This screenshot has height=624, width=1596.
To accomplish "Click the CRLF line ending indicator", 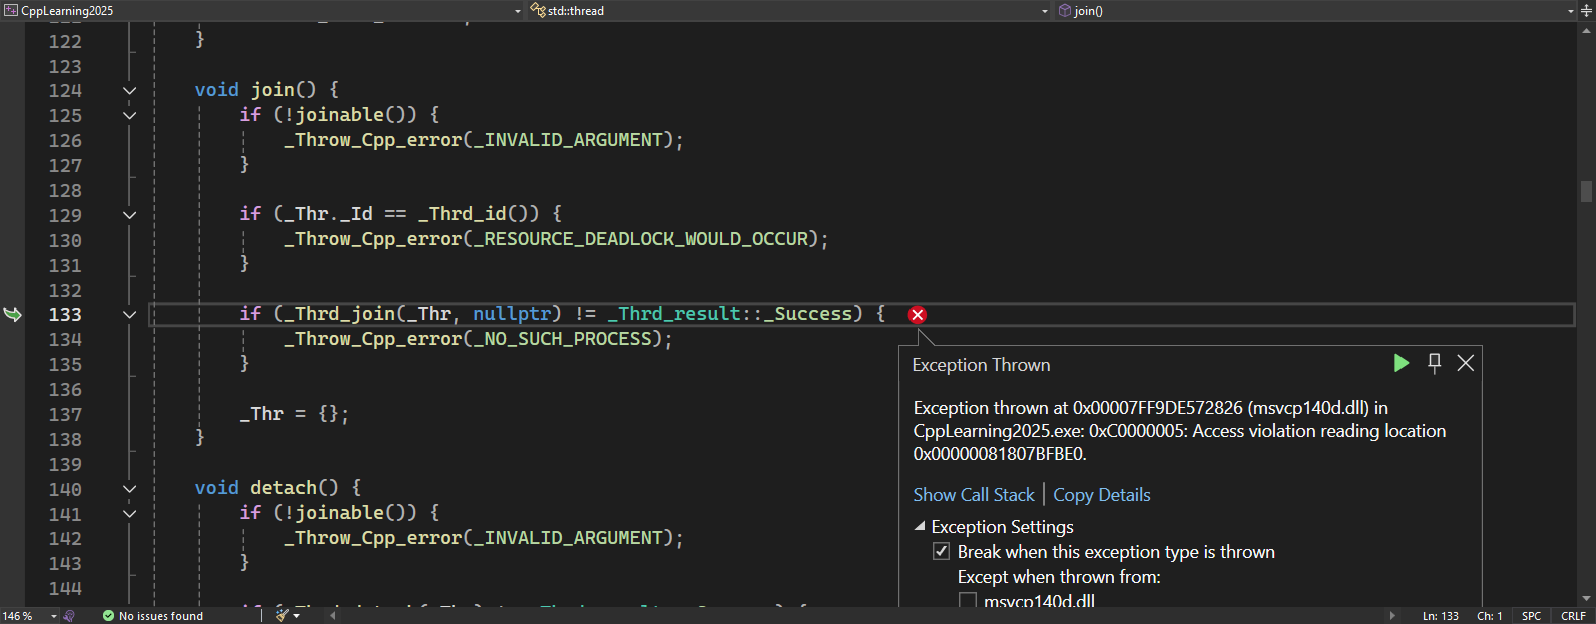I will 1572,616.
